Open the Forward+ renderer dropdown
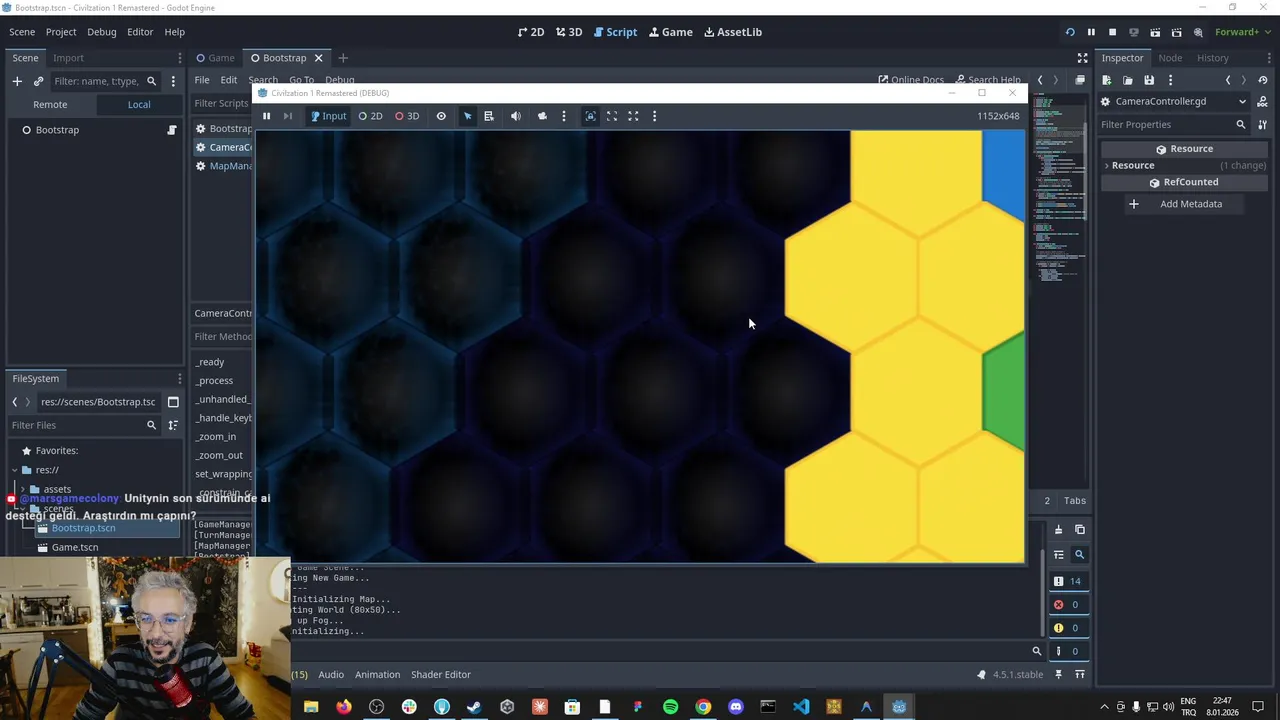The width and height of the screenshot is (1280, 720). pyautogui.click(x=1242, y=32)
